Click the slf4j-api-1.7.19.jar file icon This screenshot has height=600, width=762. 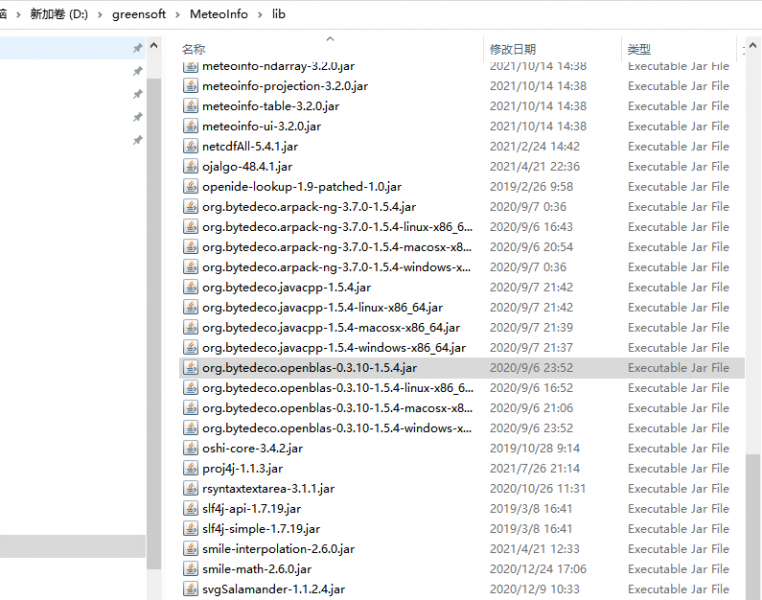tap(191, 508)
